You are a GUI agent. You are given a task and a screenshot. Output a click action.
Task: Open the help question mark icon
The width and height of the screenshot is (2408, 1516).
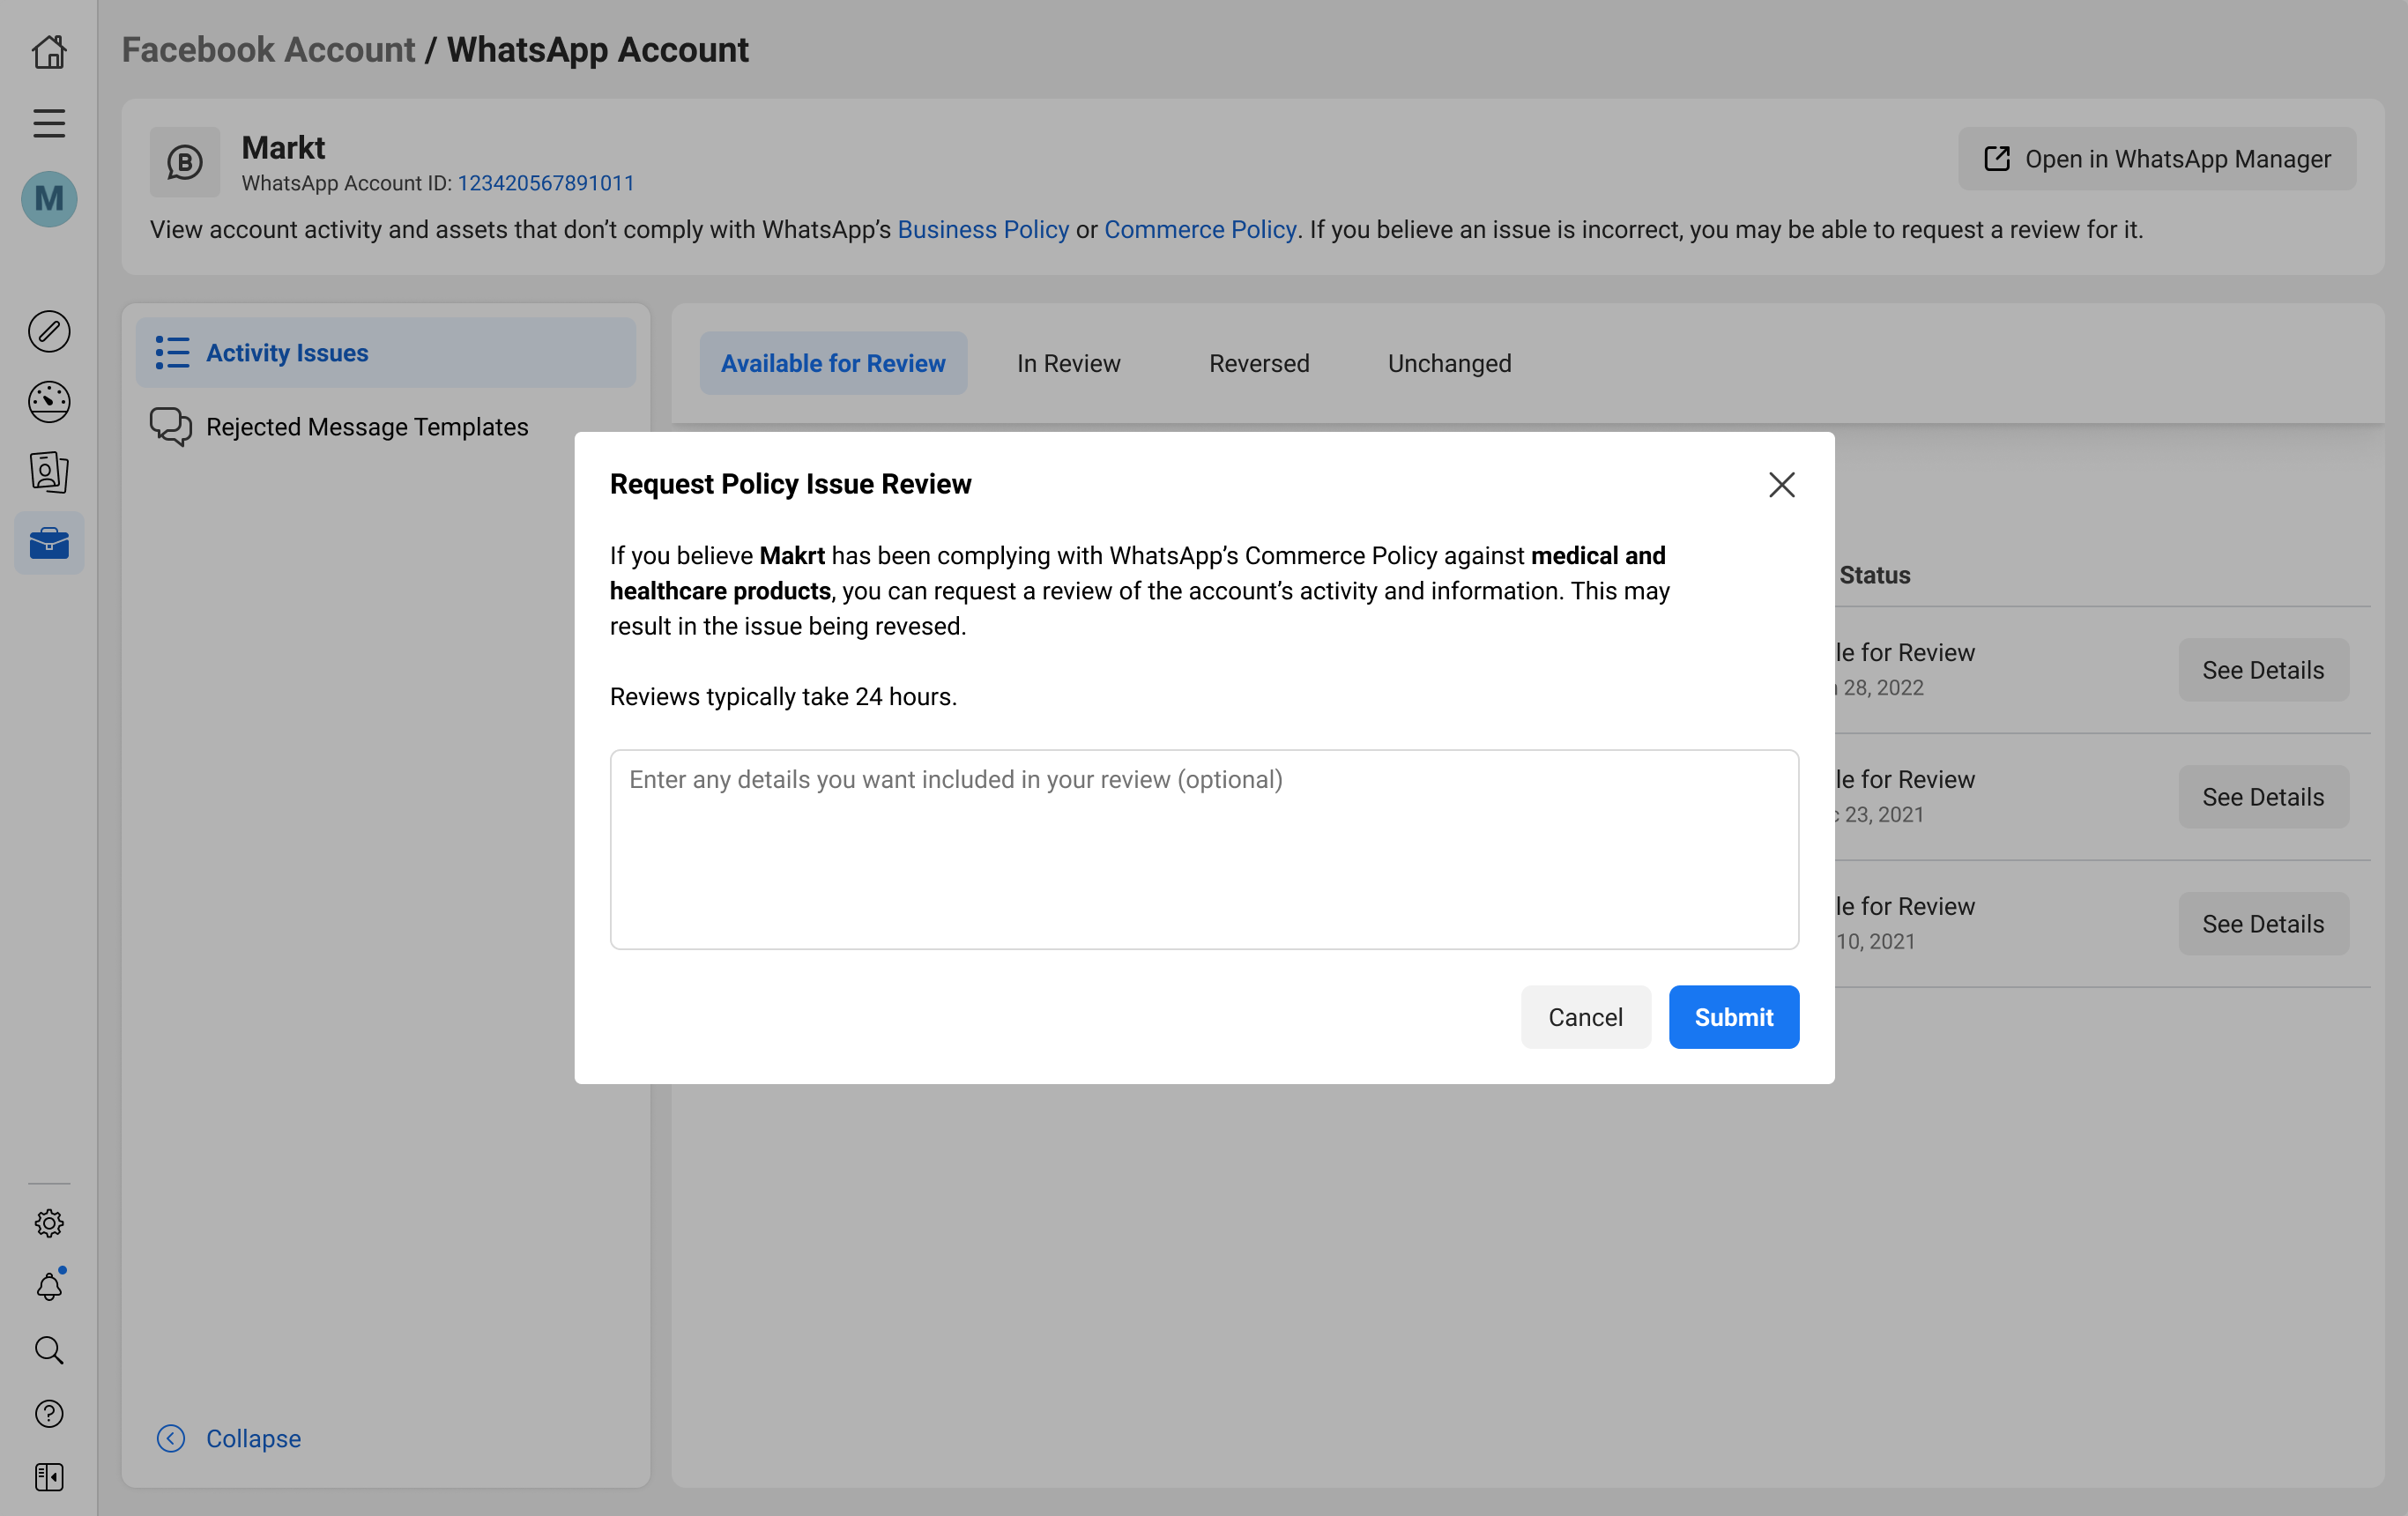click(49, 1413)
